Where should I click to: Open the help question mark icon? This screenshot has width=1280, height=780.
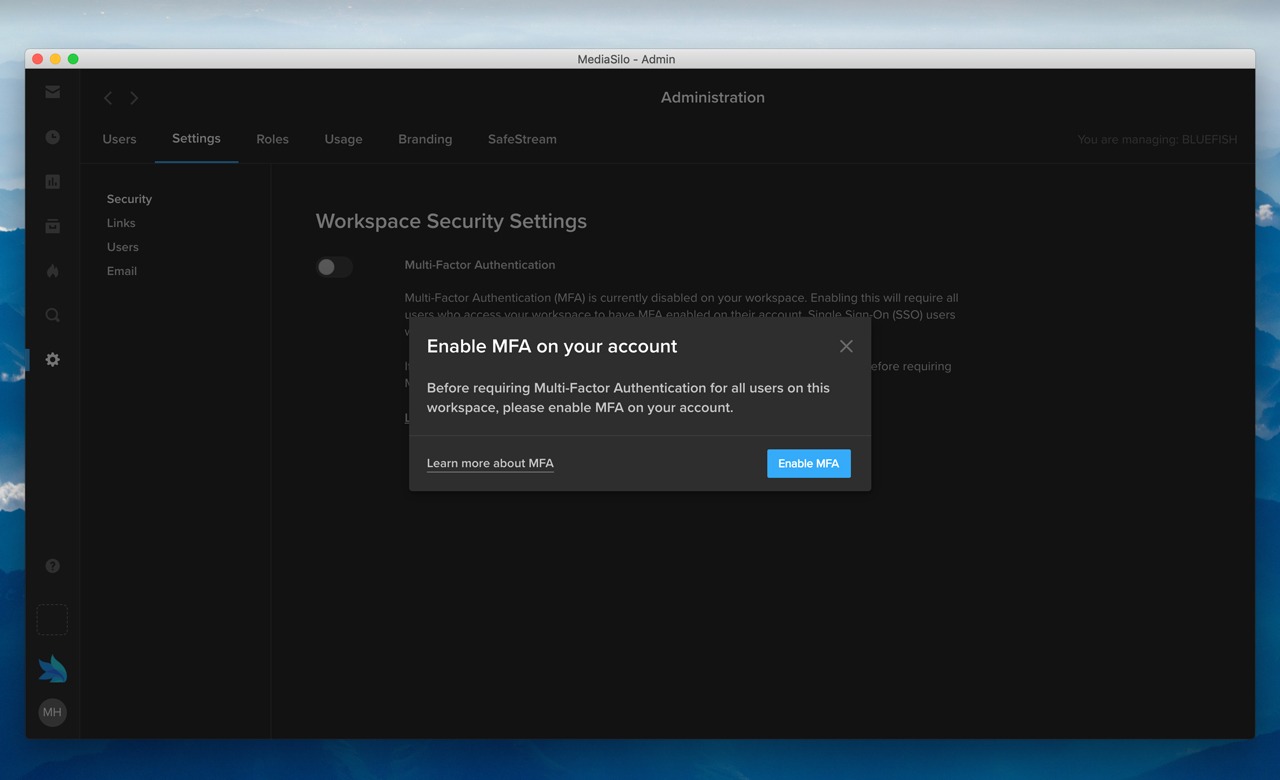(52, 565)
